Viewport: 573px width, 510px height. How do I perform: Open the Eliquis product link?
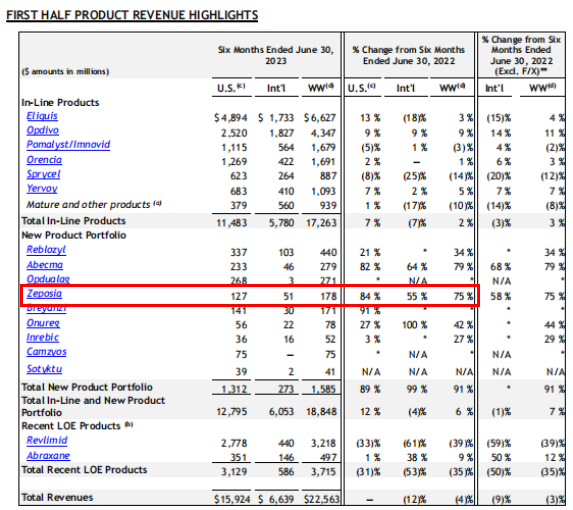[x=42, y=116]
